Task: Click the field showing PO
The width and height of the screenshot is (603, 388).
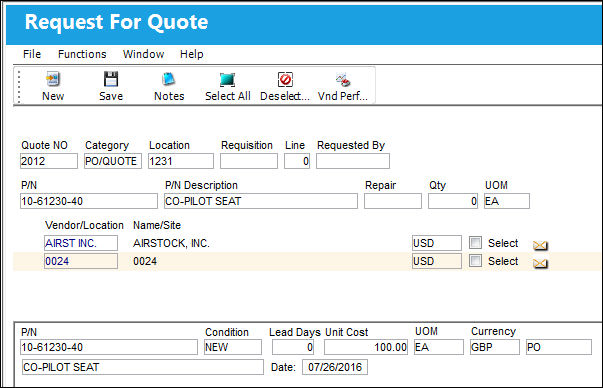Action: tap(559, 347)
